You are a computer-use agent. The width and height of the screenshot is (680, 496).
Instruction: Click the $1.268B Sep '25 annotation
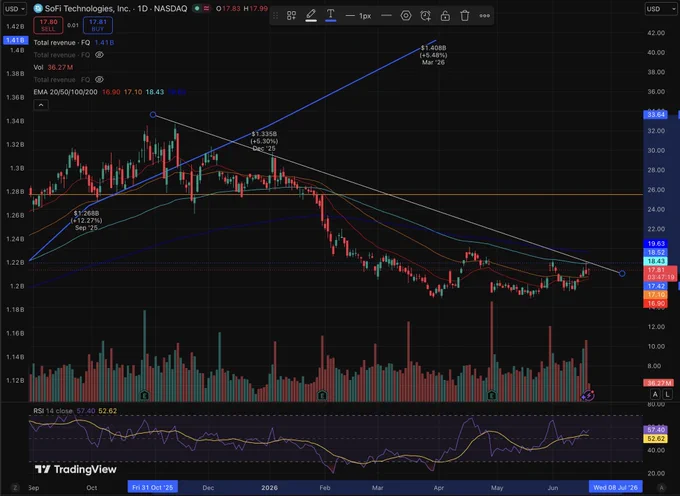(87, 220)
